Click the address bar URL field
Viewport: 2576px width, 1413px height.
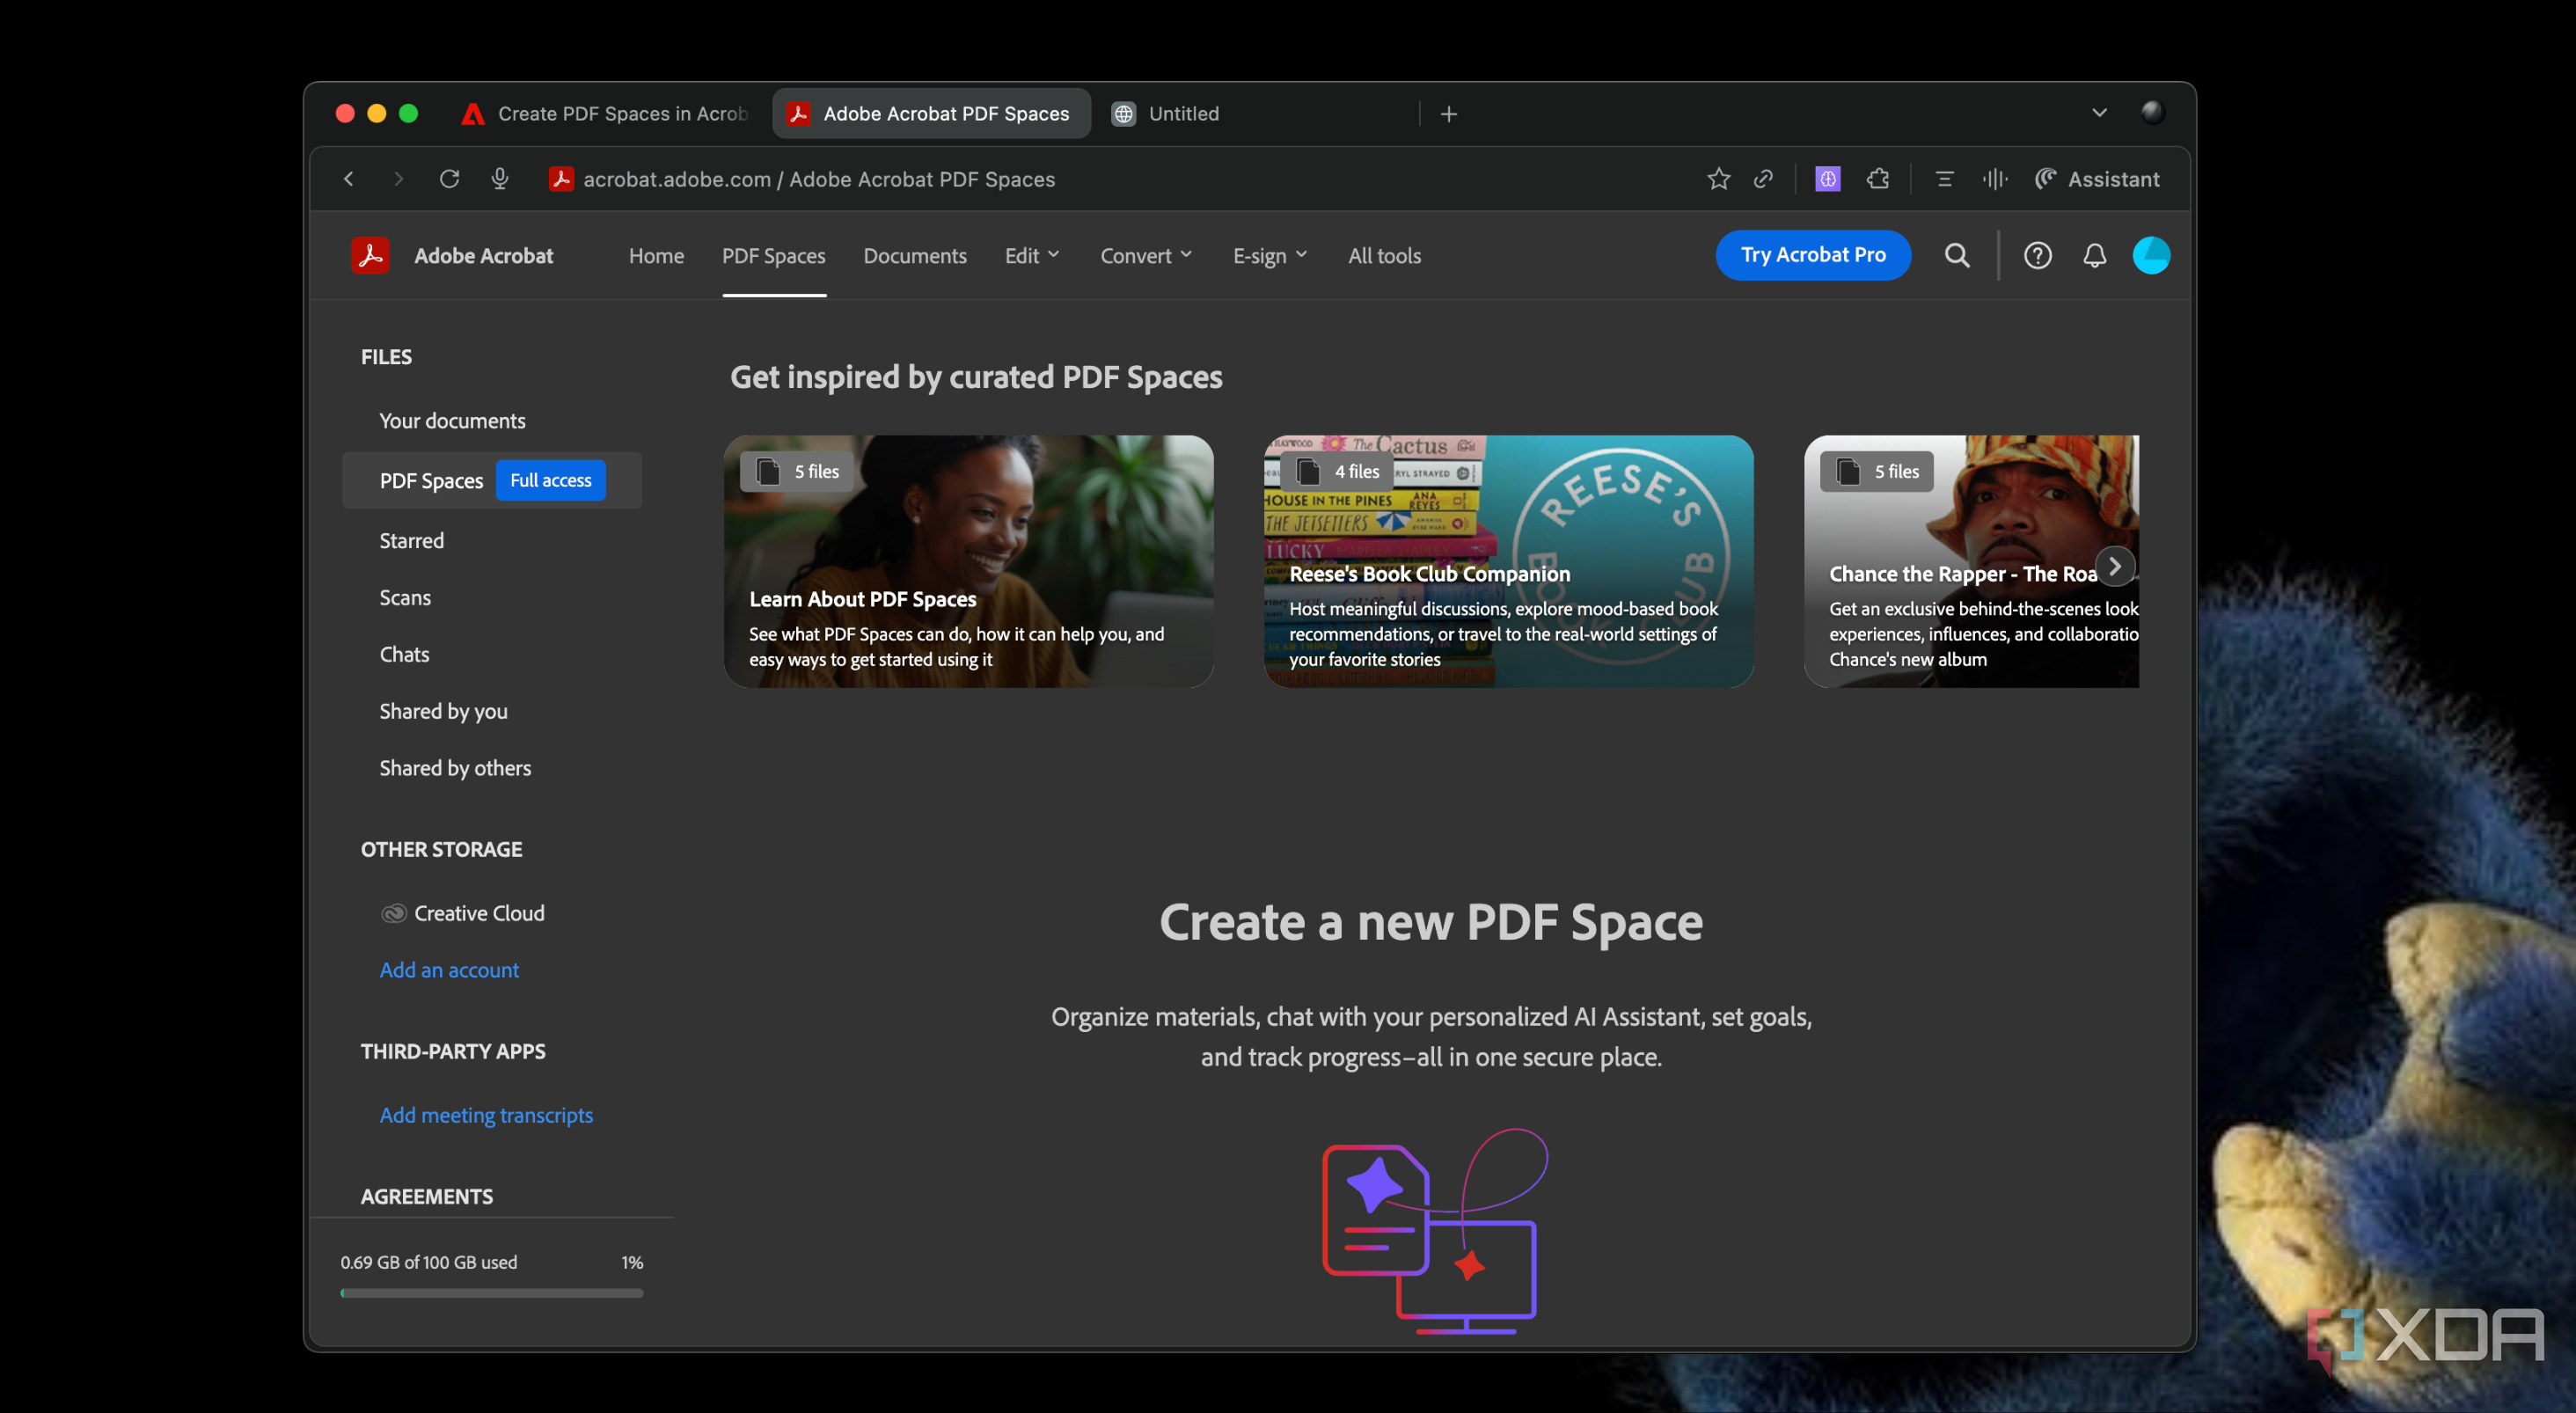coord(819,179)
